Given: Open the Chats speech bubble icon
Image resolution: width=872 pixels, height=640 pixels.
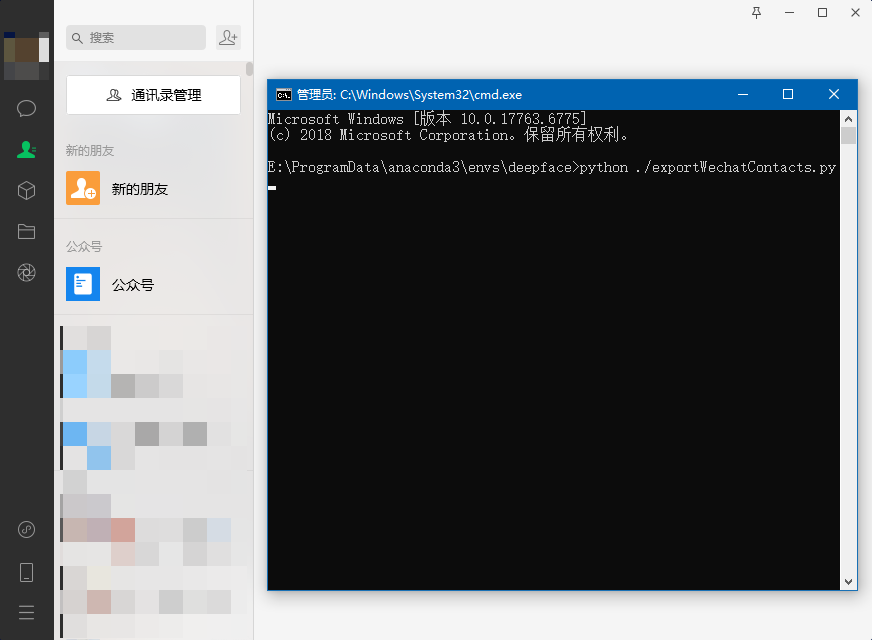Looking at the screenshot, I should click(26, 108).
